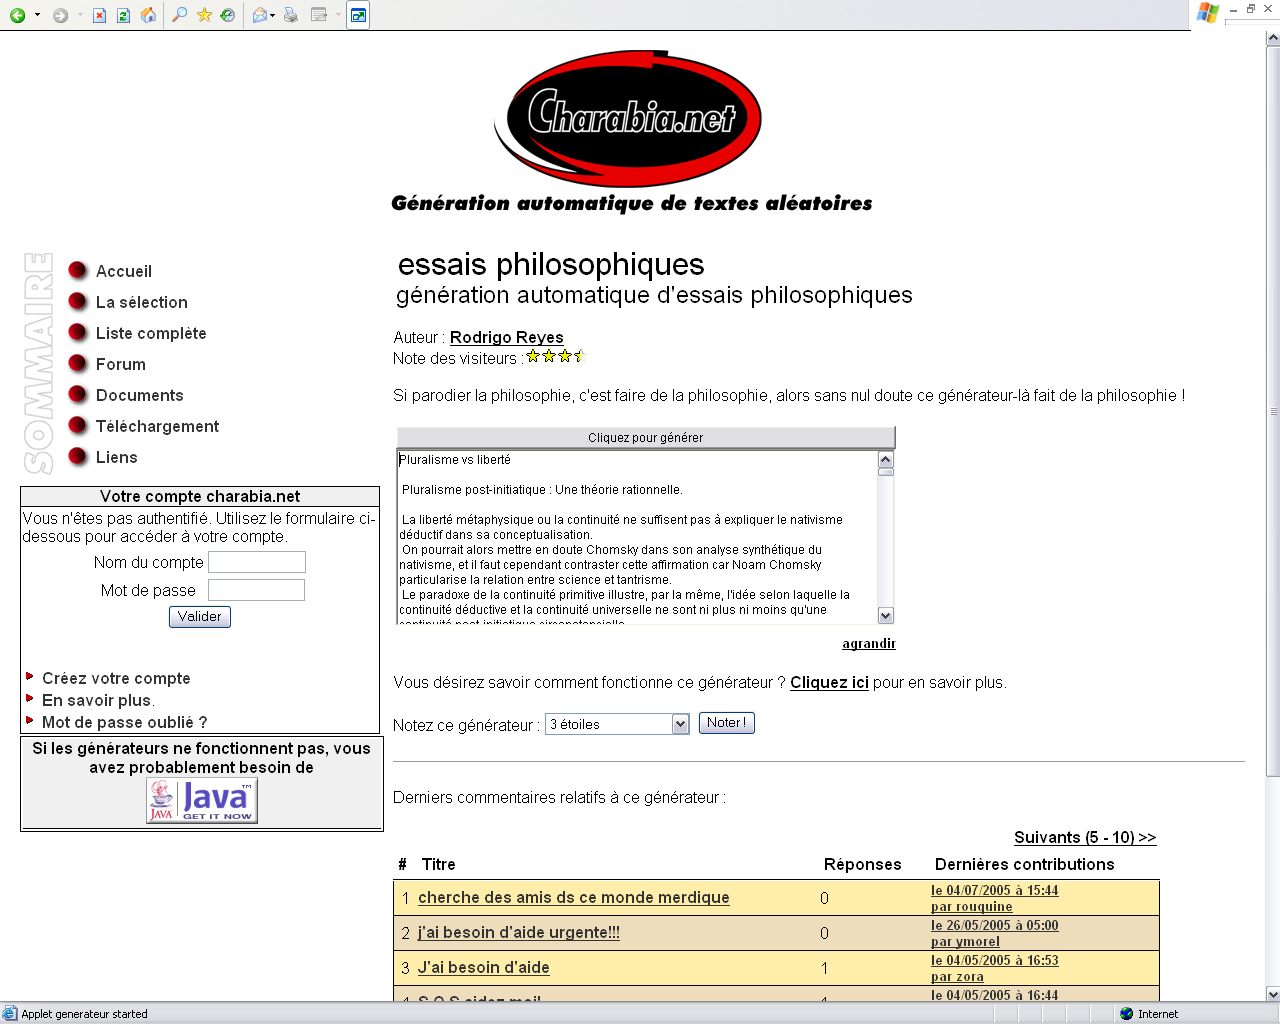Click the Internet zone globe in status bar
This screenshot has height=1024, width=1280.
point(1127,1014)
